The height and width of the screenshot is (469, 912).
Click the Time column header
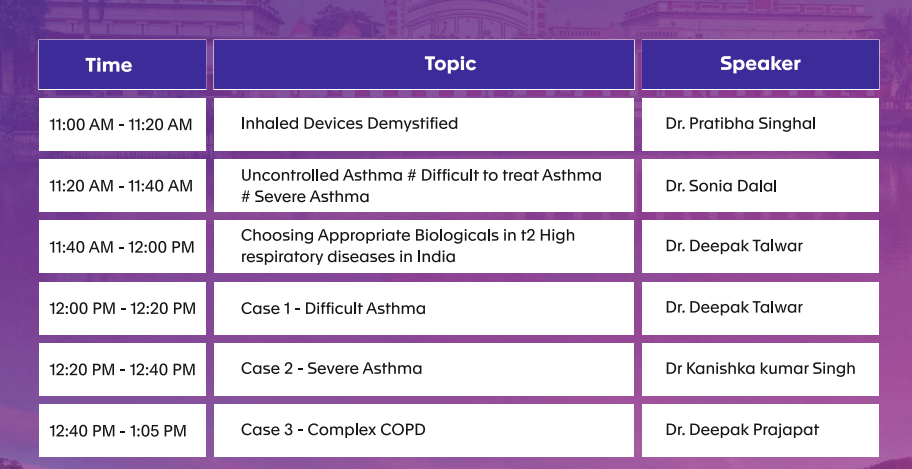click(109, 65)
